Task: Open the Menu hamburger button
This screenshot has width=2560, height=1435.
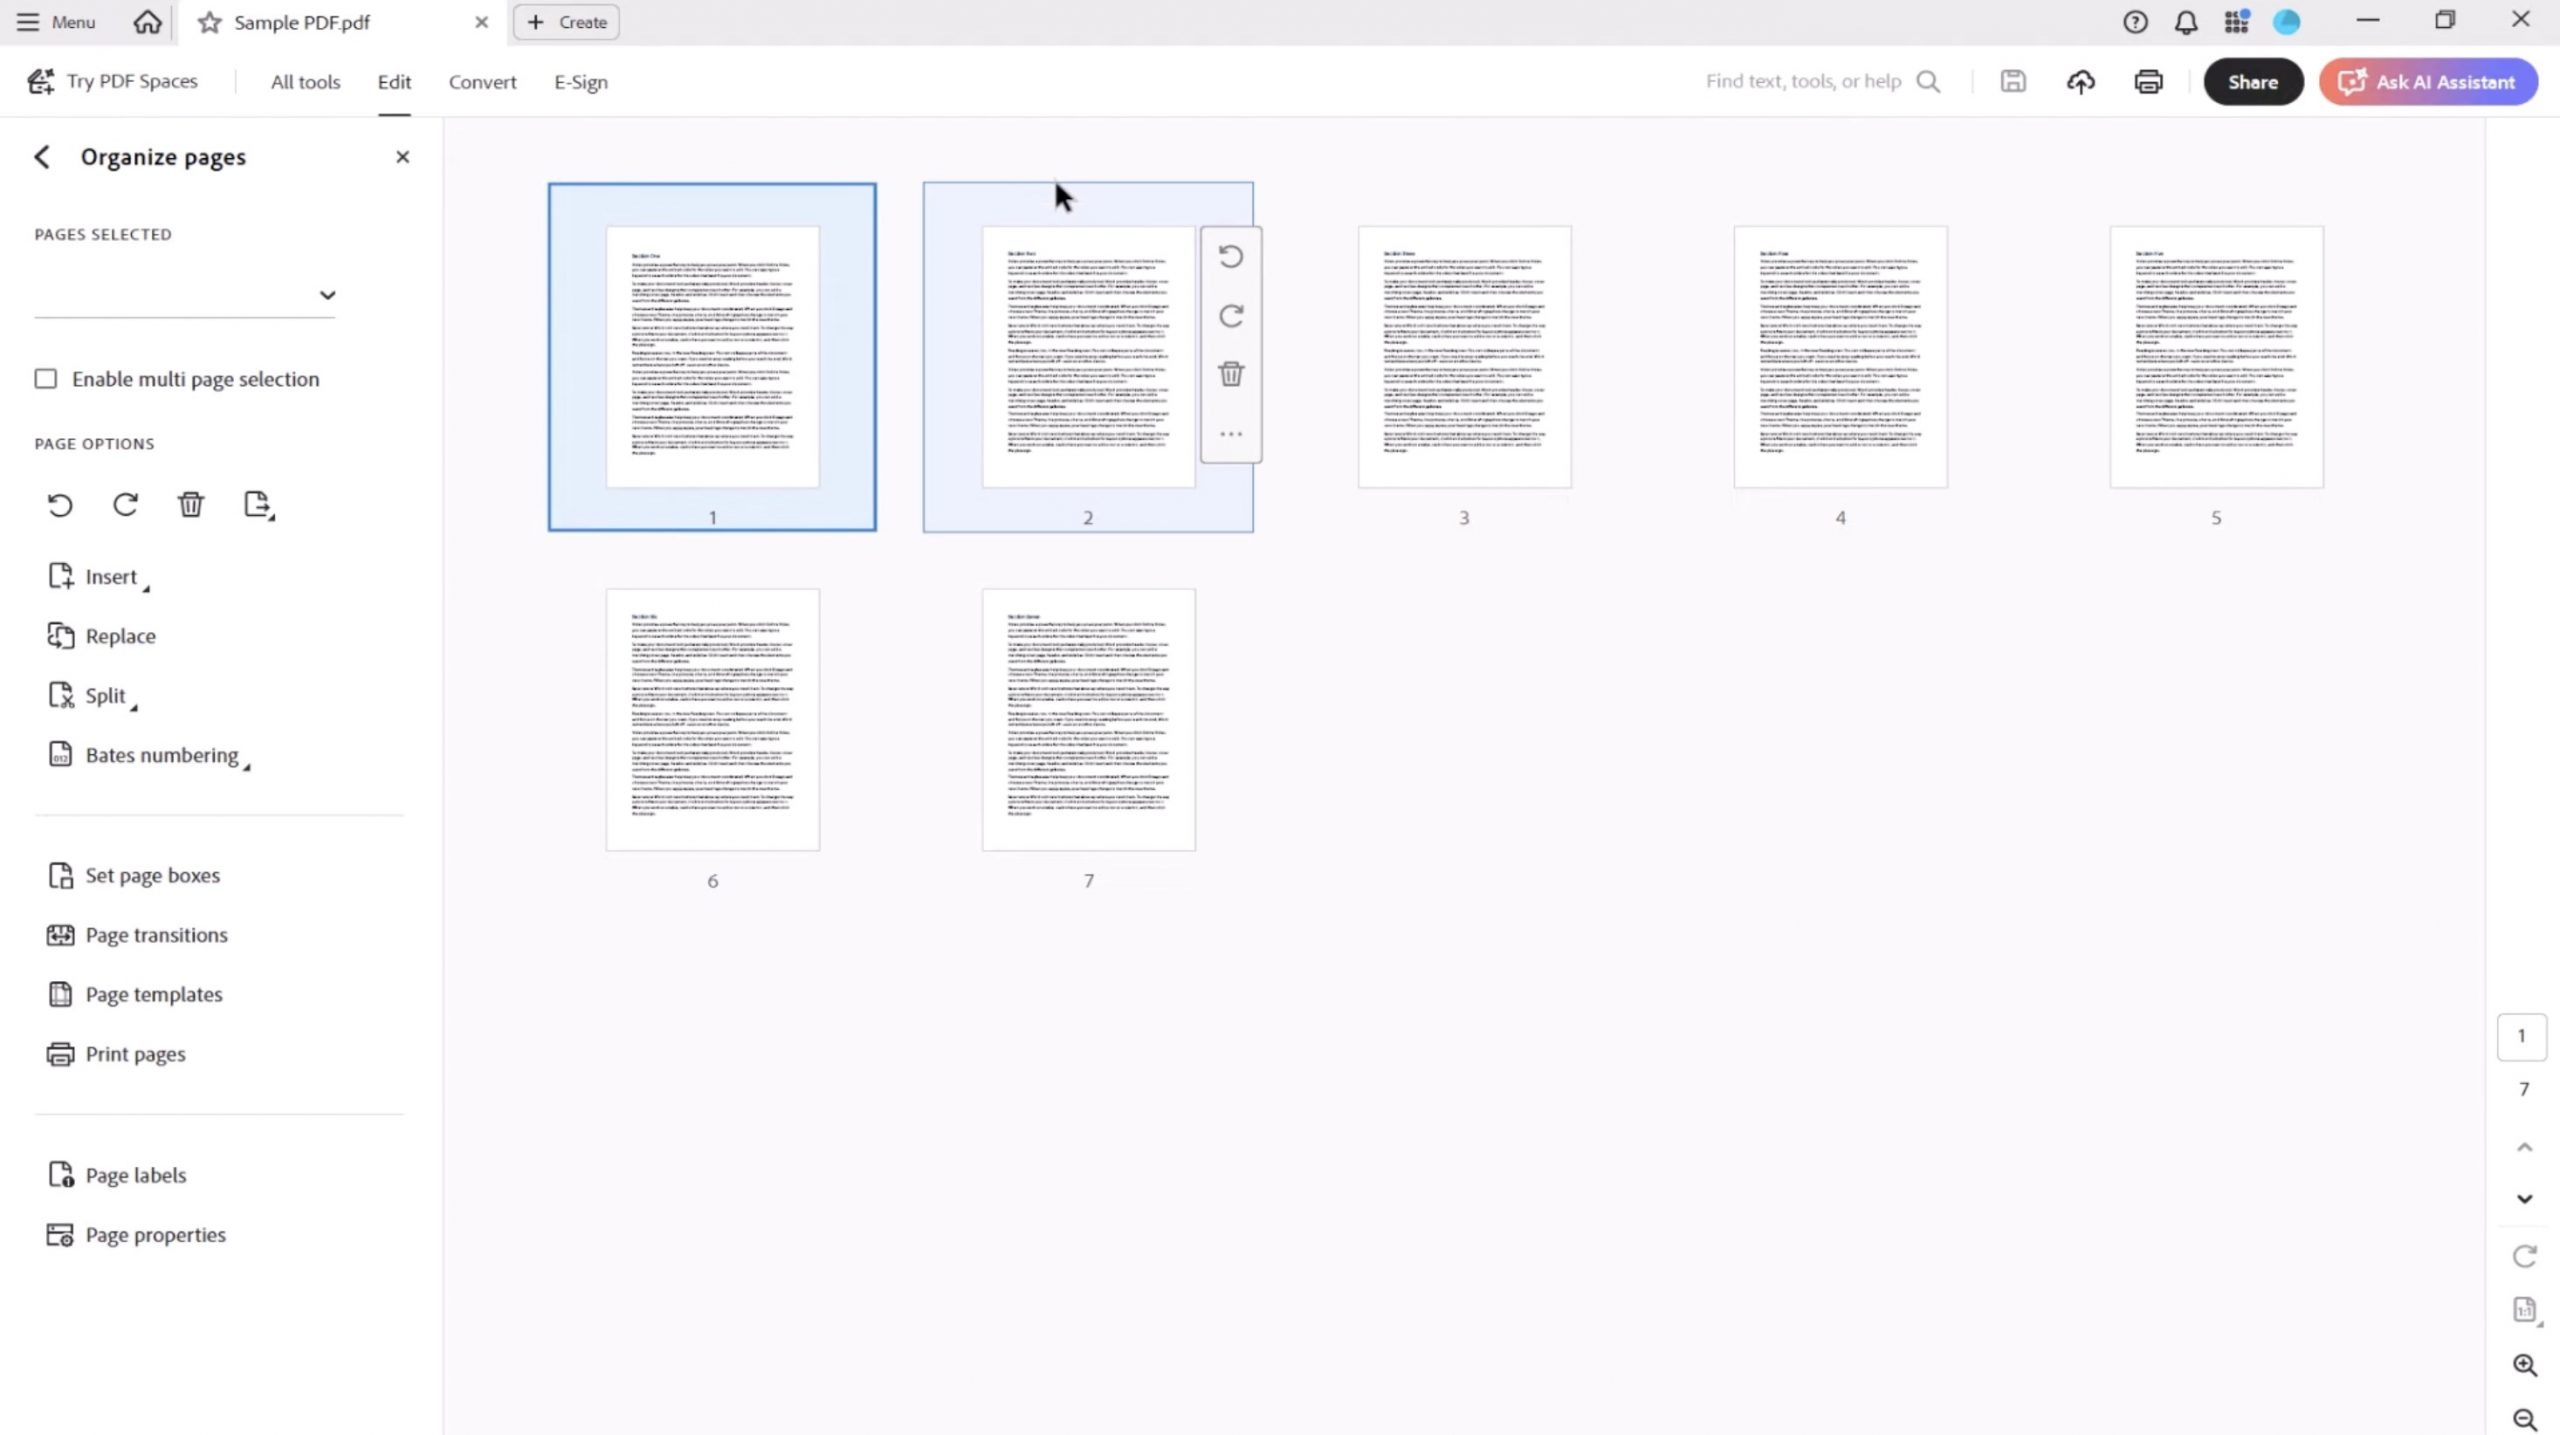Action: pos(56,22)
